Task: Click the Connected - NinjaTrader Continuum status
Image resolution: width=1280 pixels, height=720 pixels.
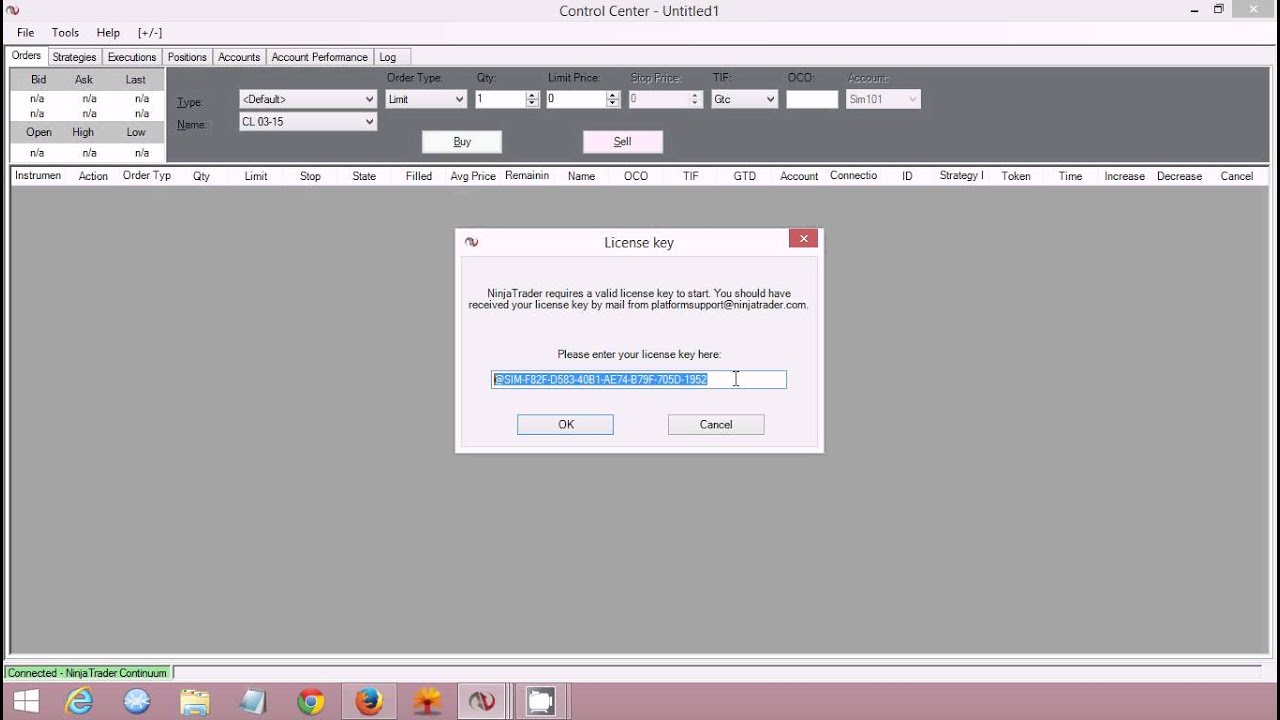Action: coord(87,673)
